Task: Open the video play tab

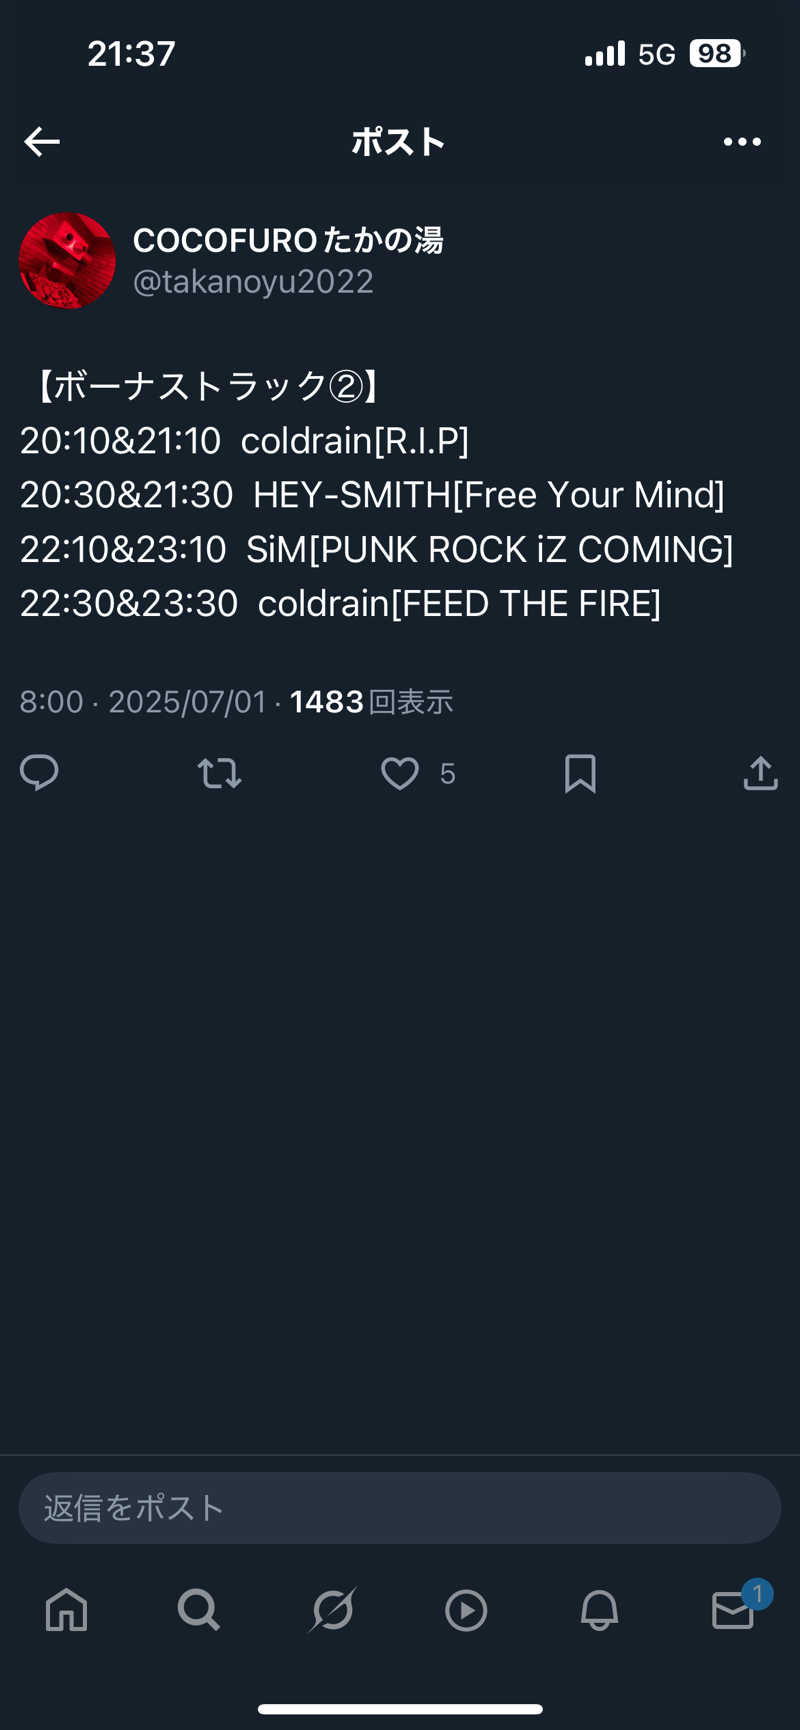Action: coord(466,1610)
